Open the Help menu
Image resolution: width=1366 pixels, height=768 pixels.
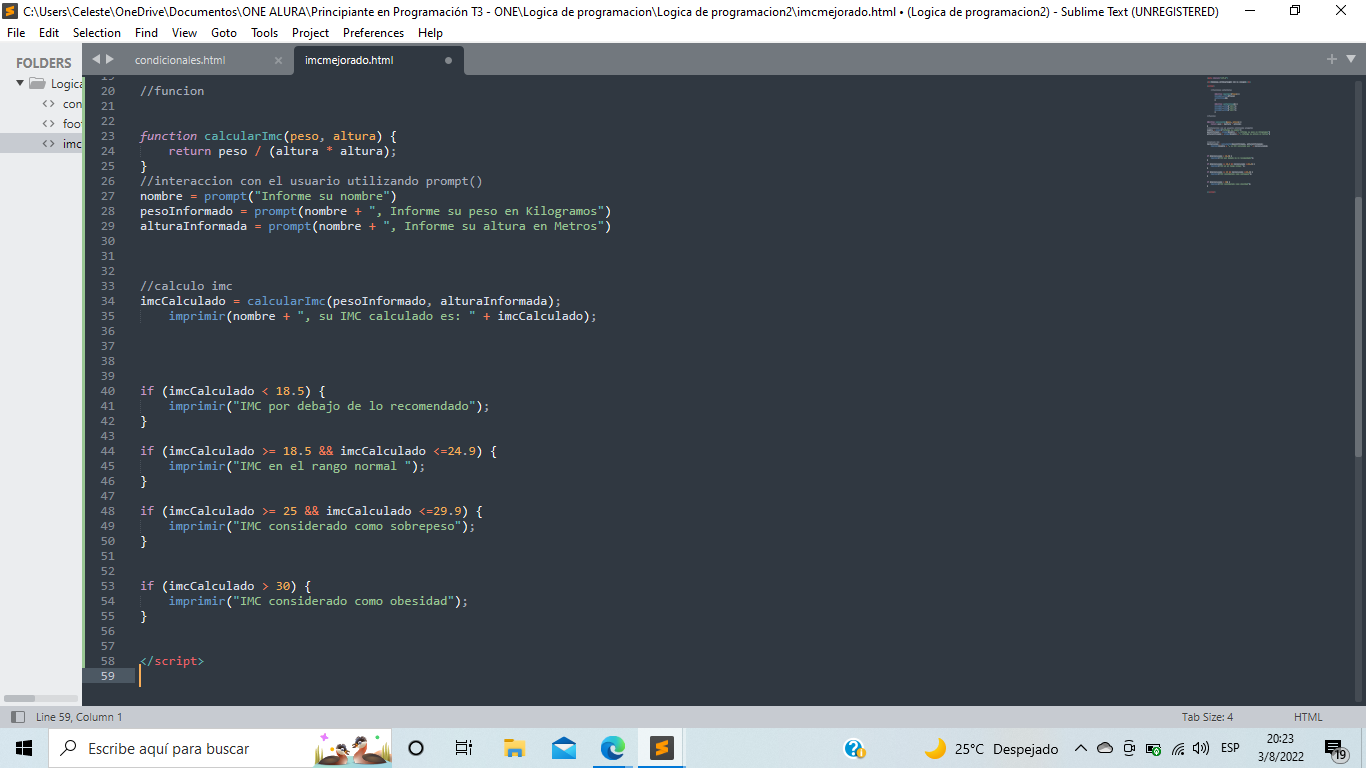pyautogui.click(x=430, y=33)
